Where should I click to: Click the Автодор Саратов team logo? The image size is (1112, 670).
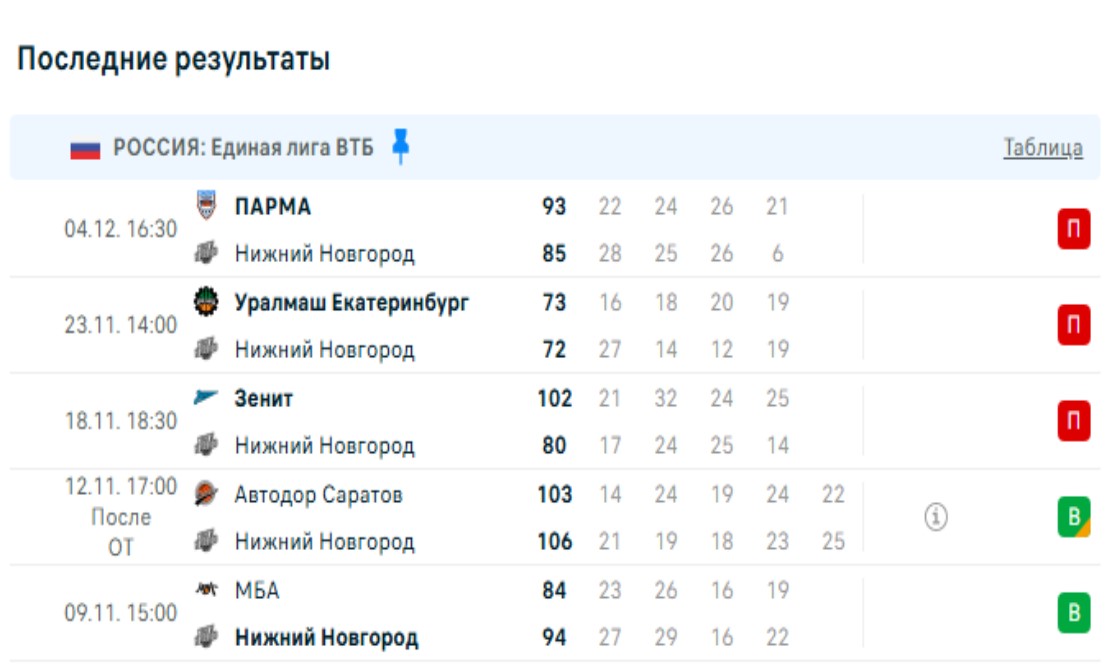click(x=205, y=494)
